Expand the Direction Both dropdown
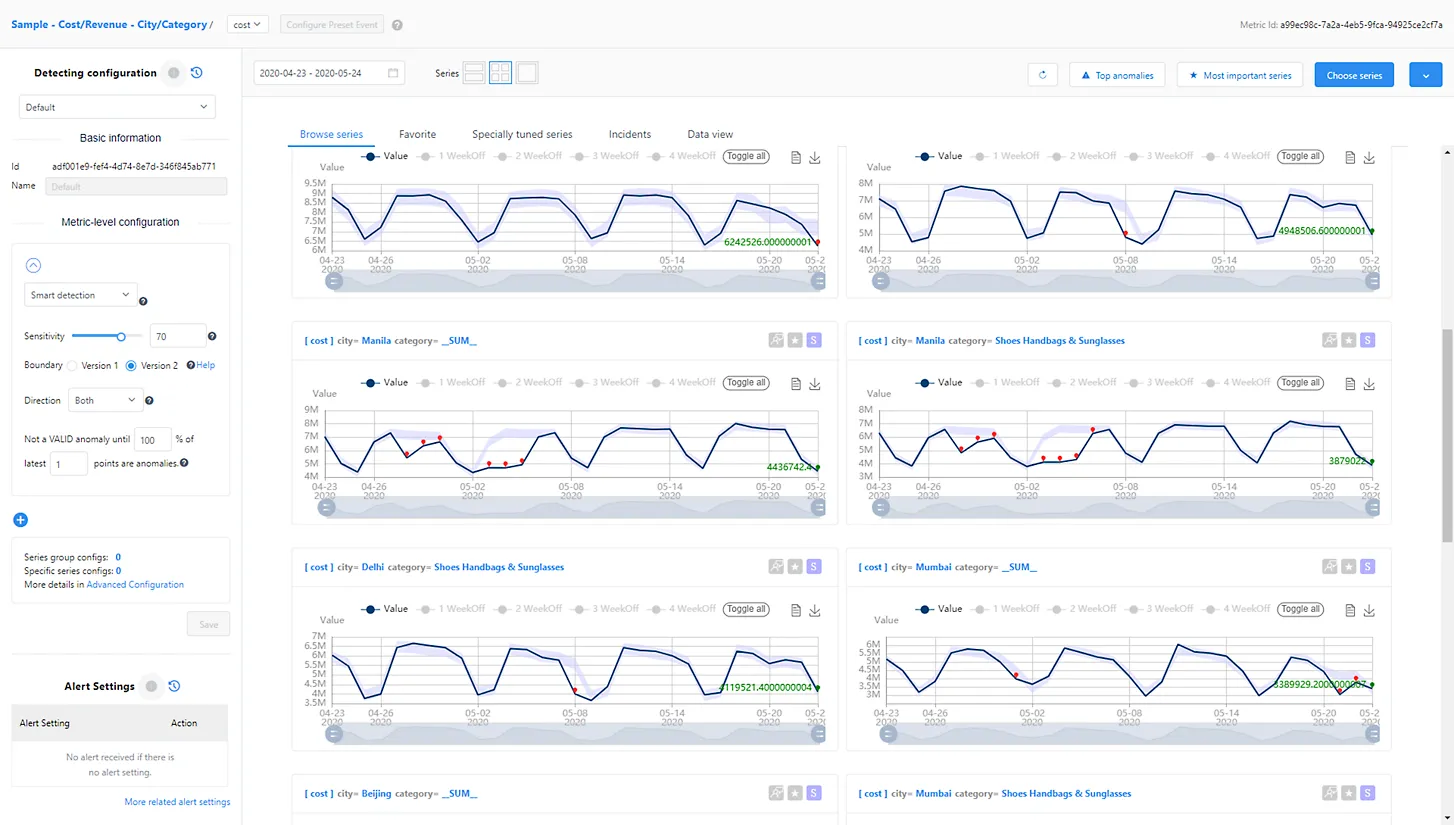1454x825 pixels. (105, 400)
